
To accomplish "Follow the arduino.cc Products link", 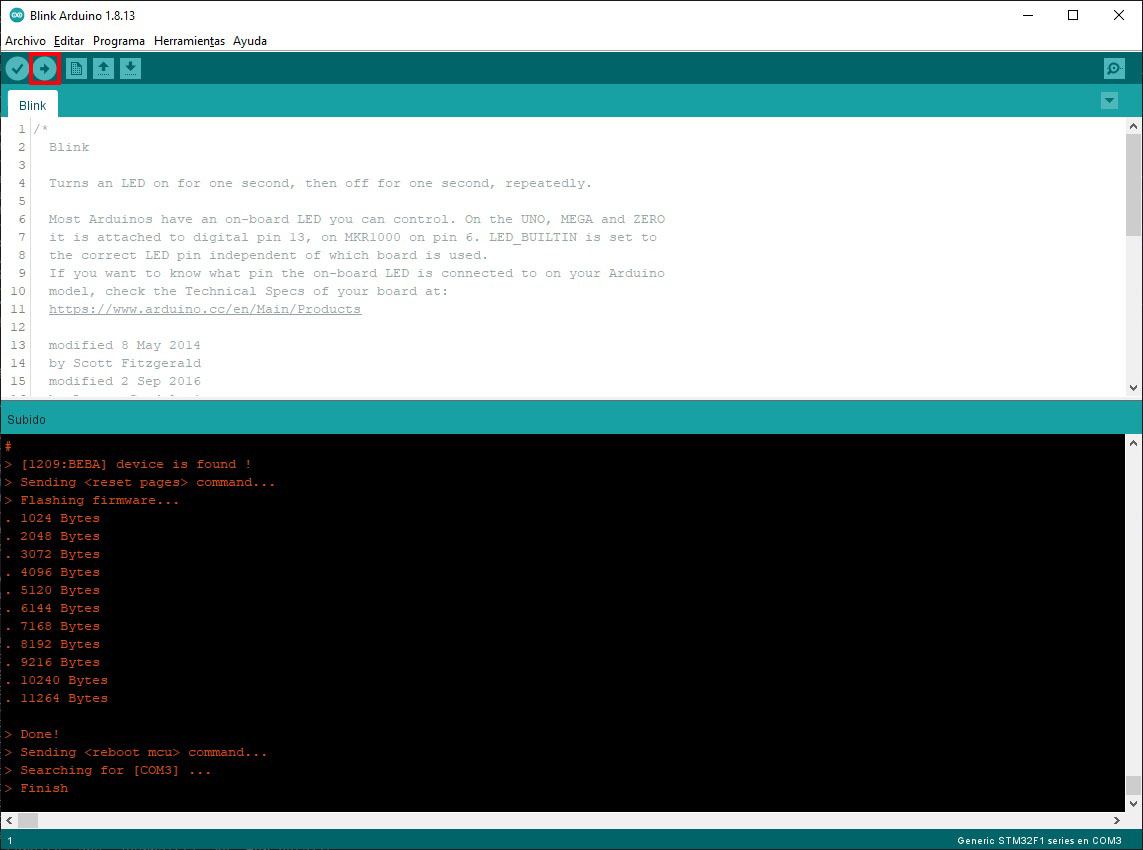I will tap(205, 309).
